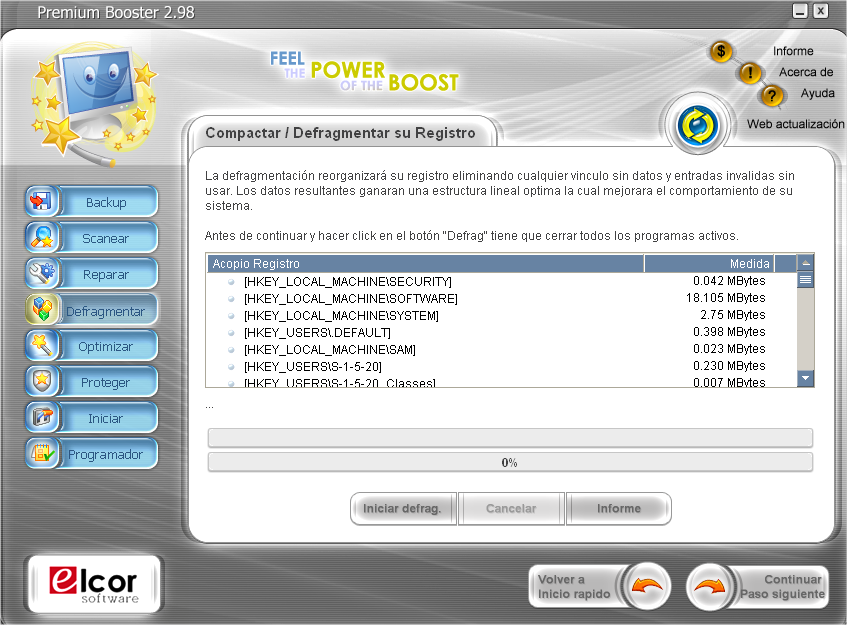Click the registry list scrollbar thumb
Screen dimensions: 847x625
click(805, 280)
